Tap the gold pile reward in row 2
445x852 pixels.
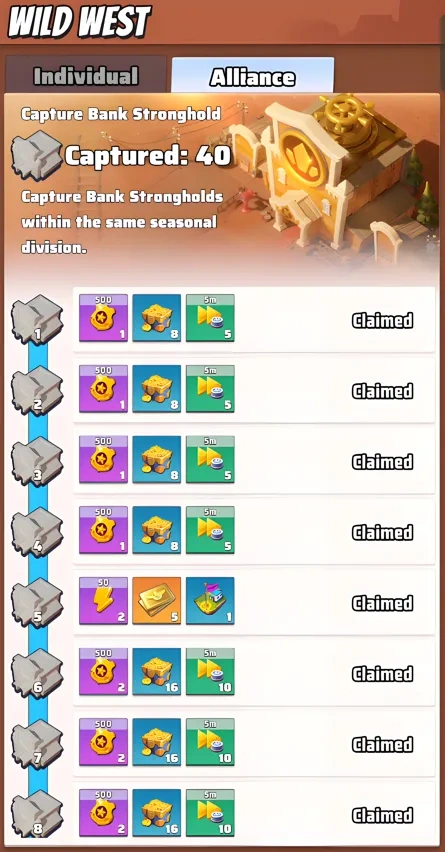(x=156, y=389)
